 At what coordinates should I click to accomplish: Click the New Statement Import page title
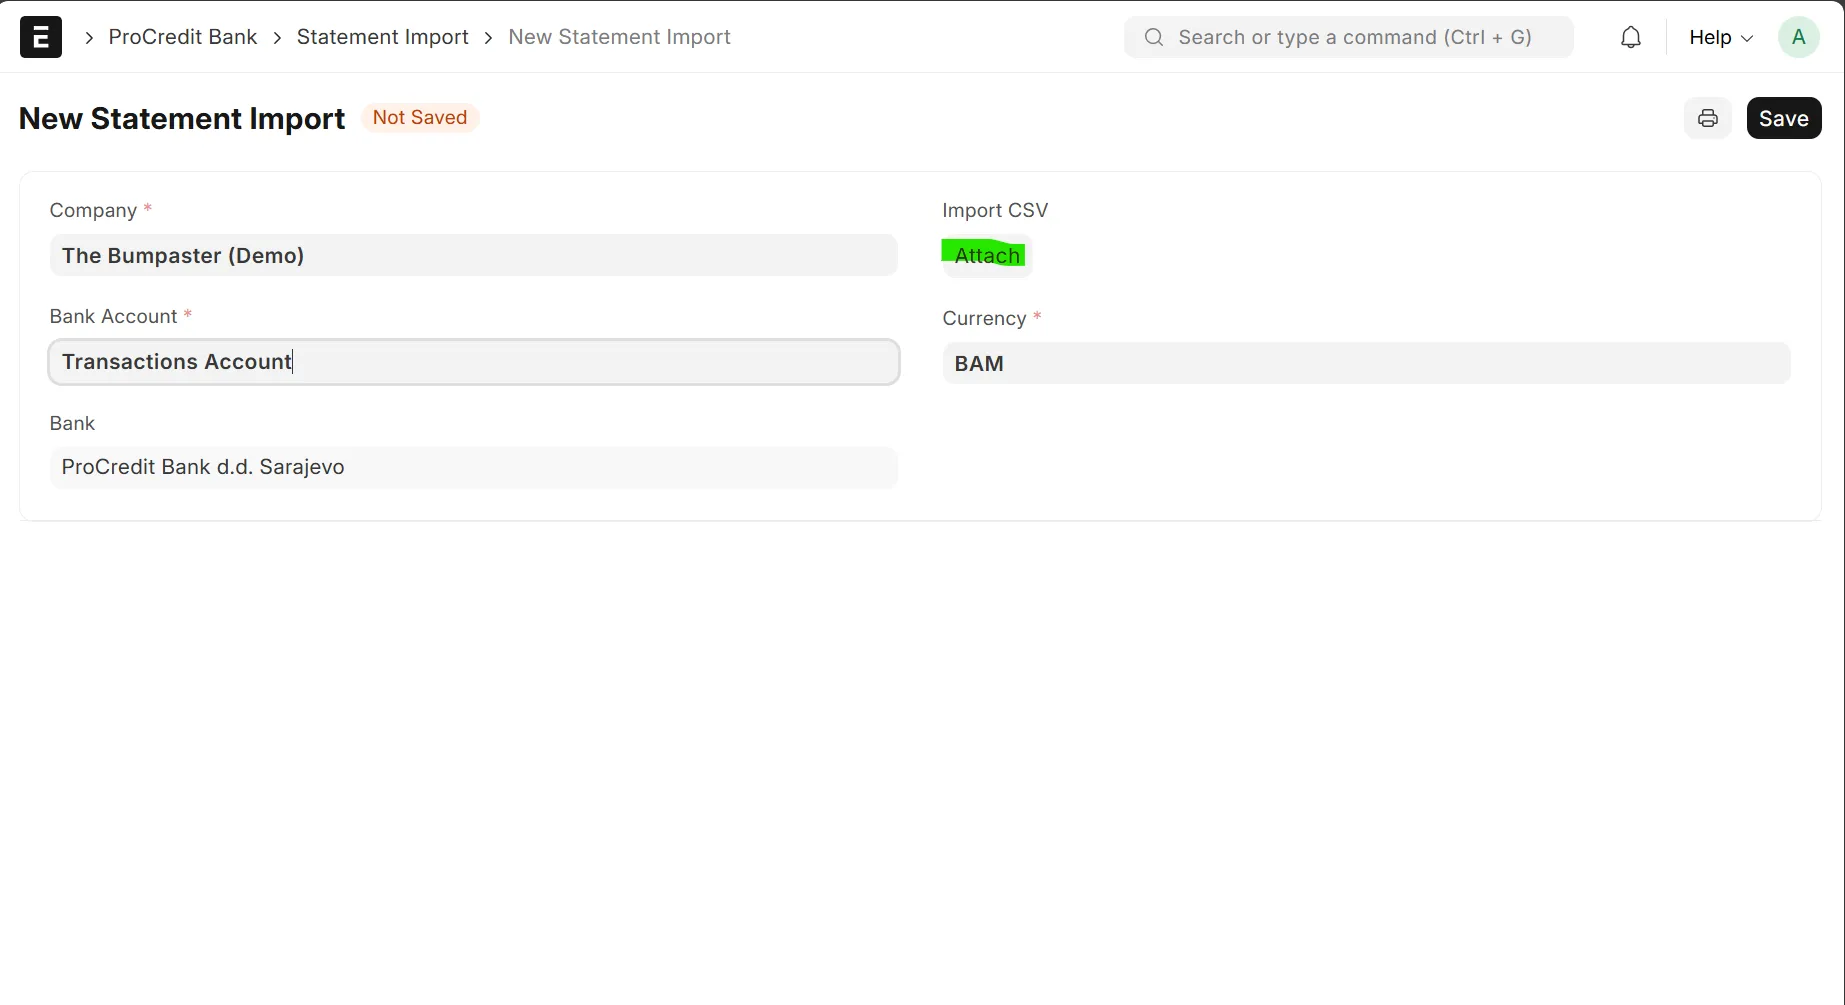182,118
